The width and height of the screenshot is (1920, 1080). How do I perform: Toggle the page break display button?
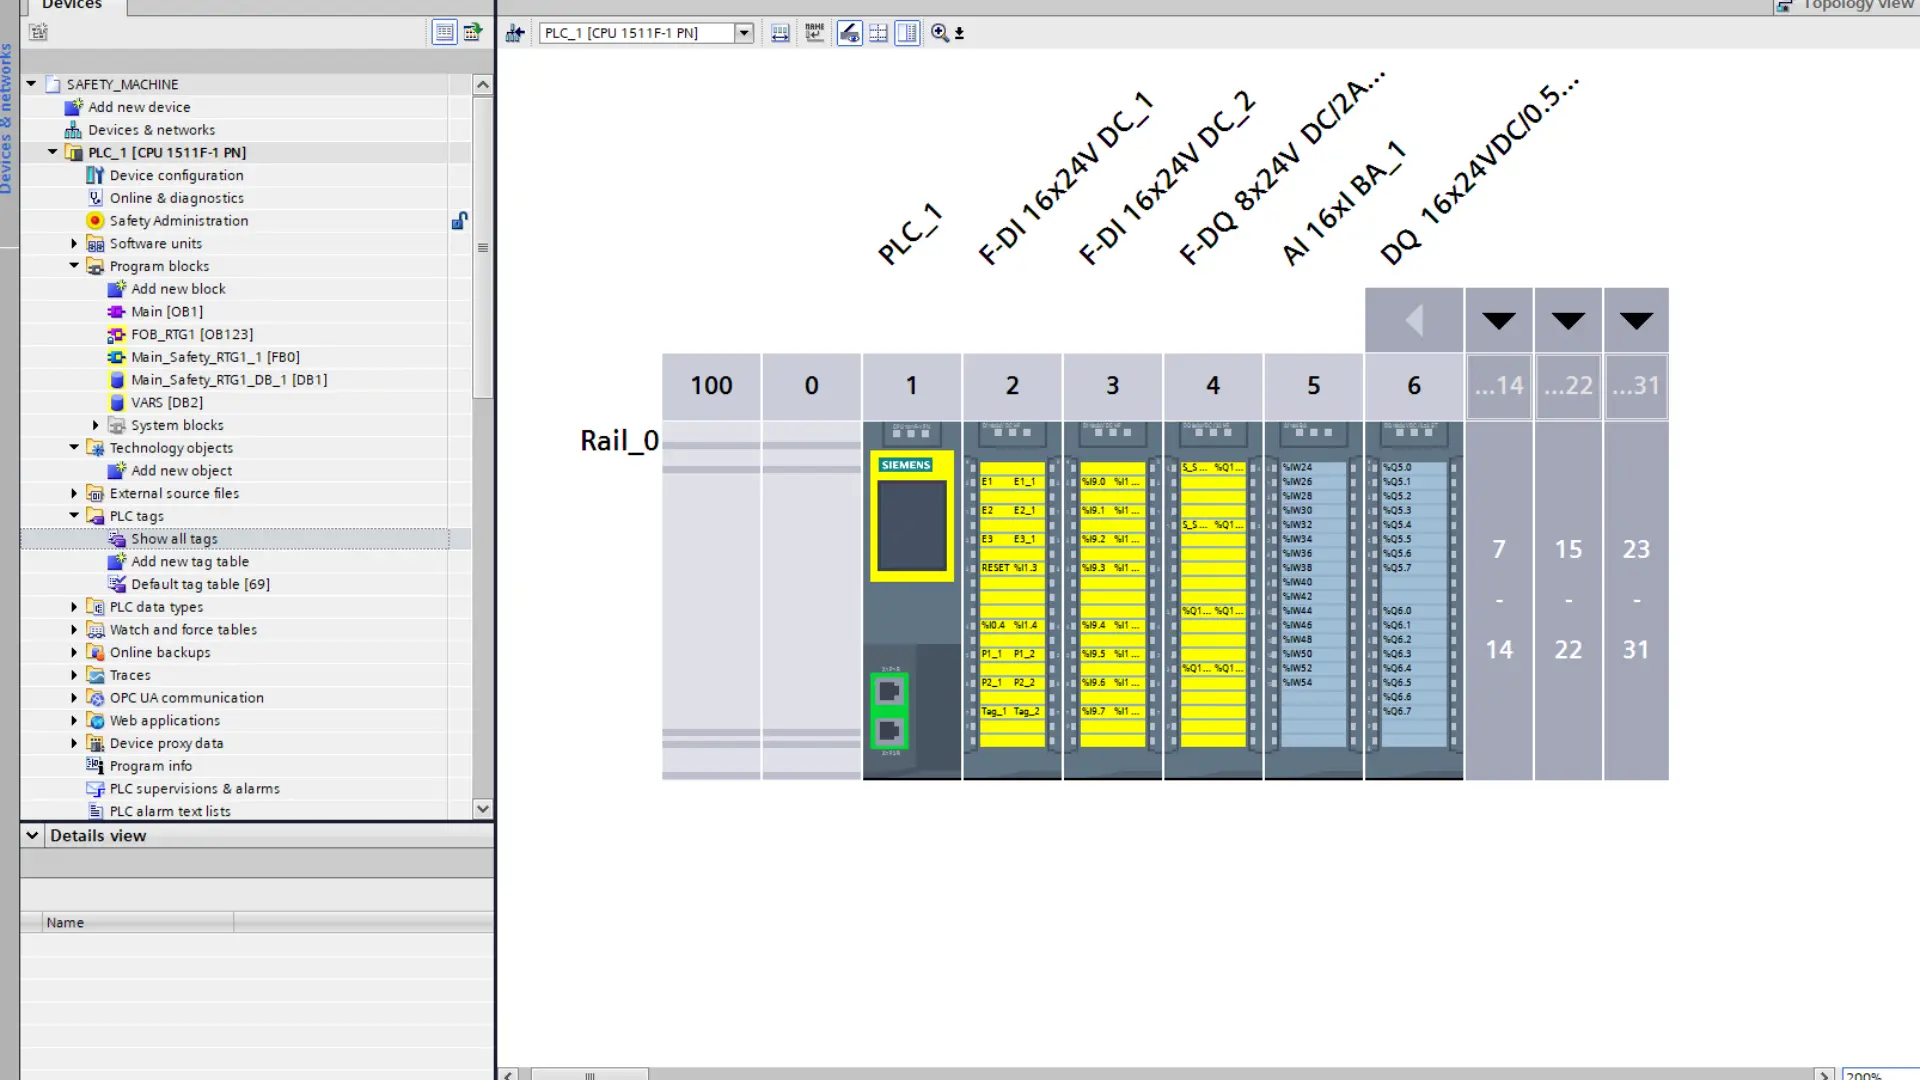click(878, 33)
